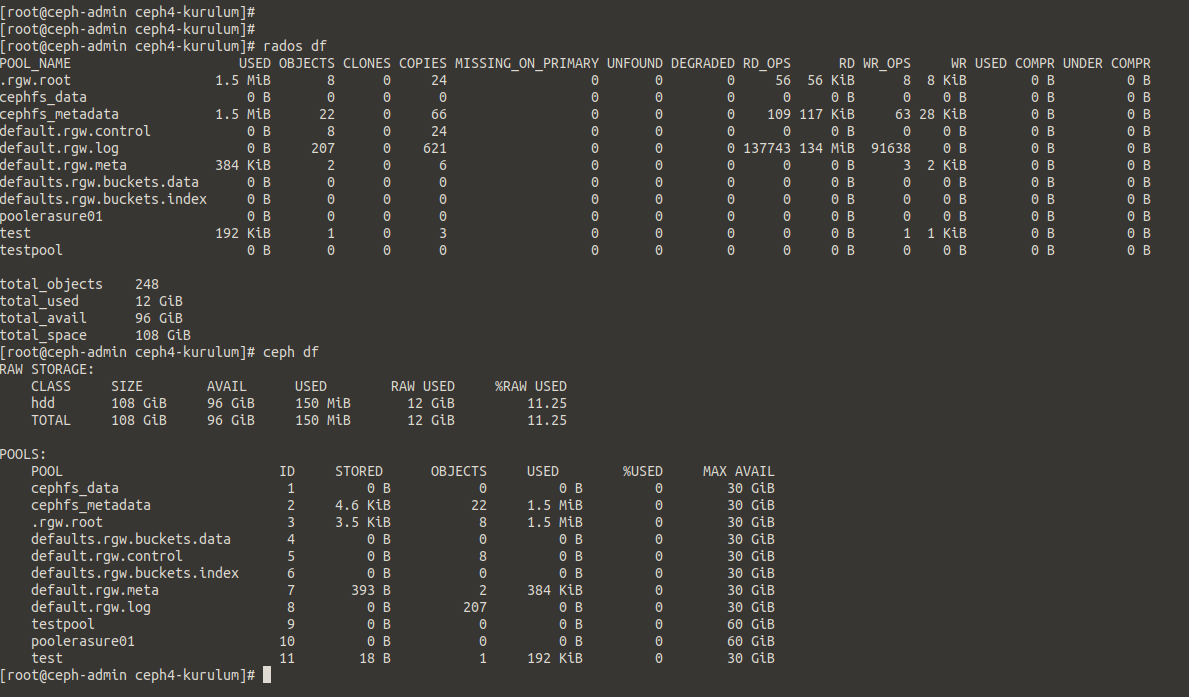The width and height of the screenshot is (1189, 697).
Task: Select 'defaults.rgw.buckets.data' in rados df table
Action: (99, 182)
